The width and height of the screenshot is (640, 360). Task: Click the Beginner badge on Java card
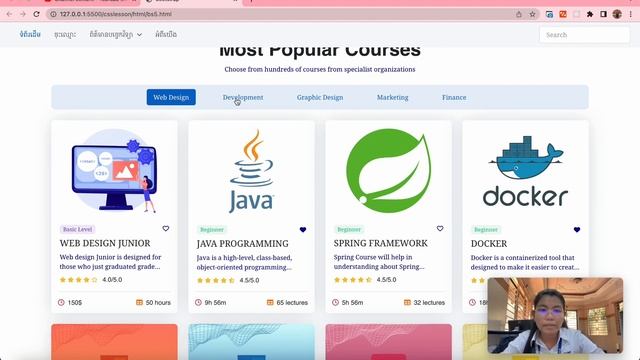[x=212, y=230]
